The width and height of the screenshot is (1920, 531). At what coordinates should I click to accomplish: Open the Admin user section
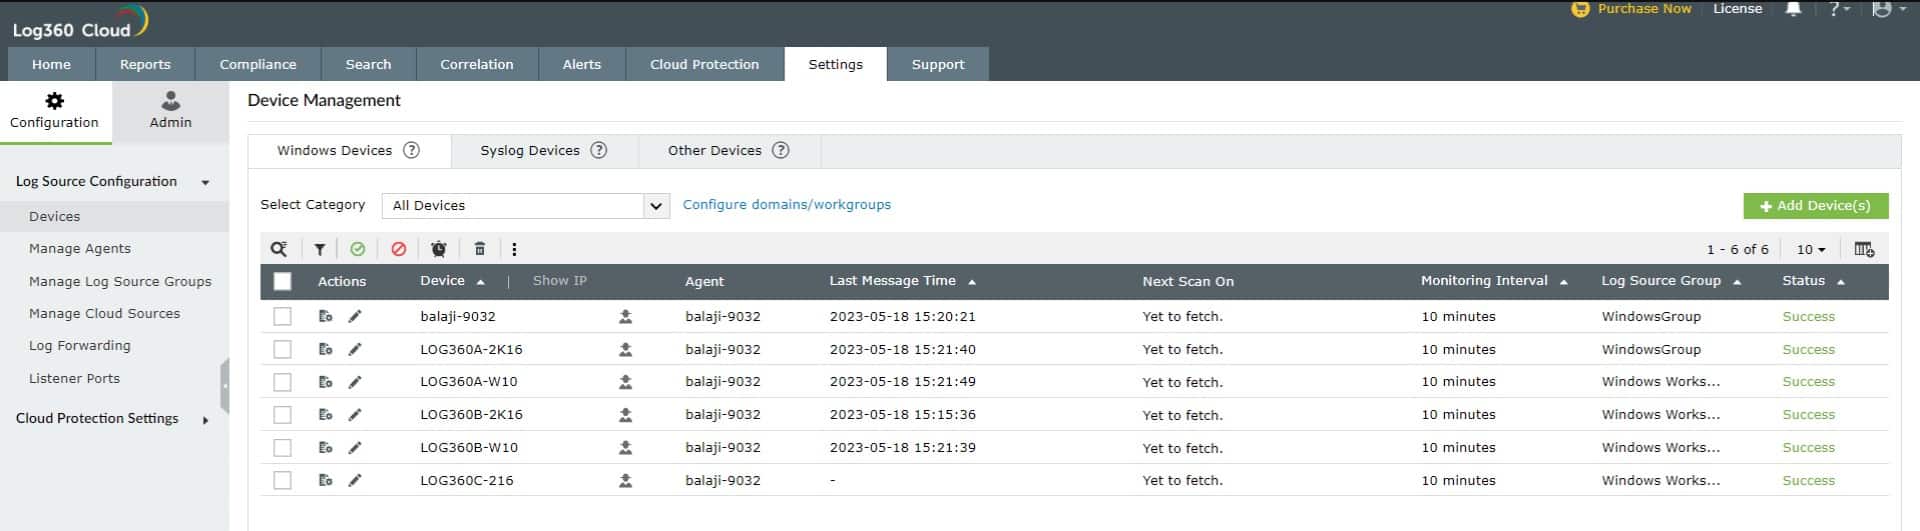click(171, 111)
